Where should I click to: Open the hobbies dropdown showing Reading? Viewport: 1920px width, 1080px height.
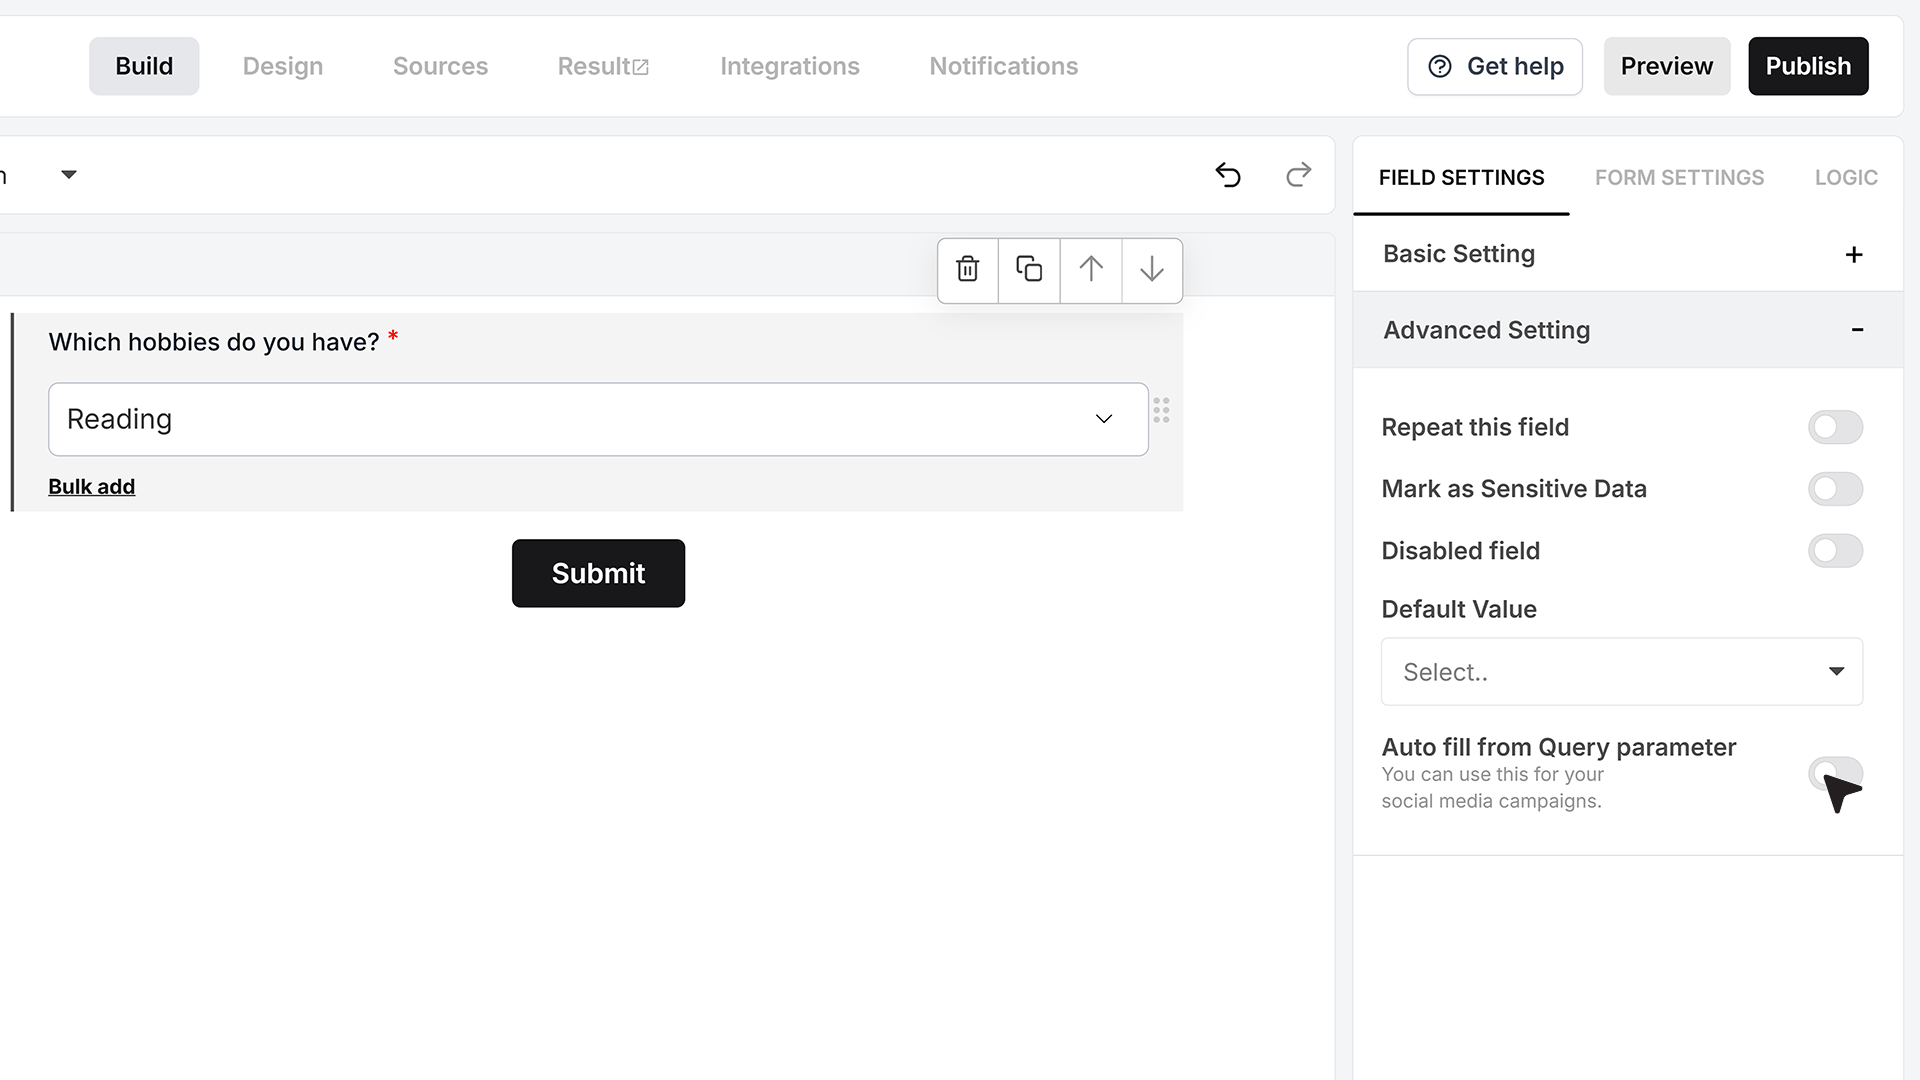[598, 419]
